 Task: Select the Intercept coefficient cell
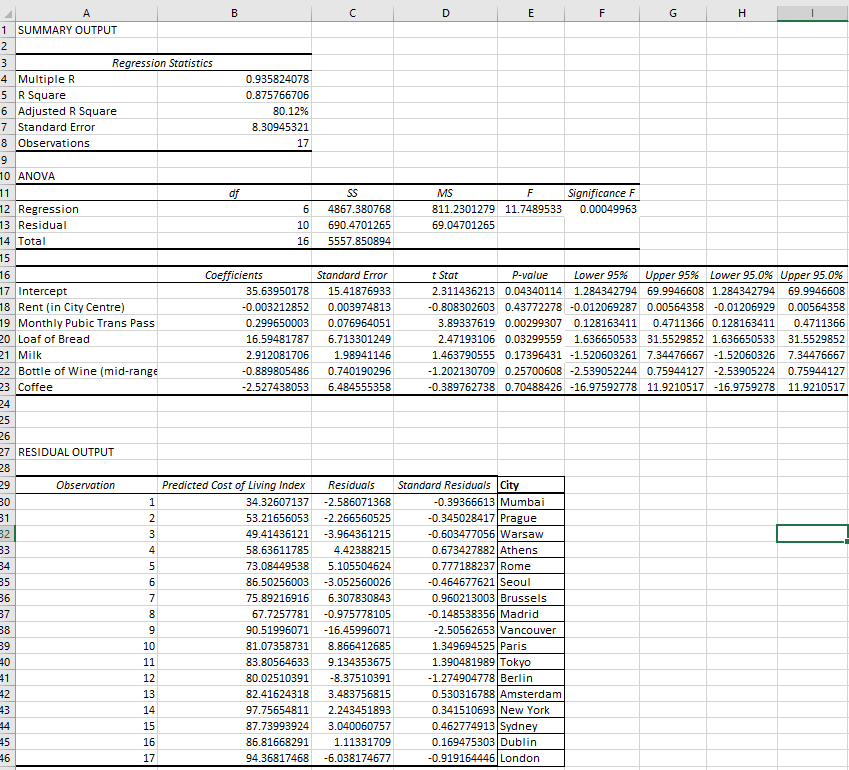[233, 290]
